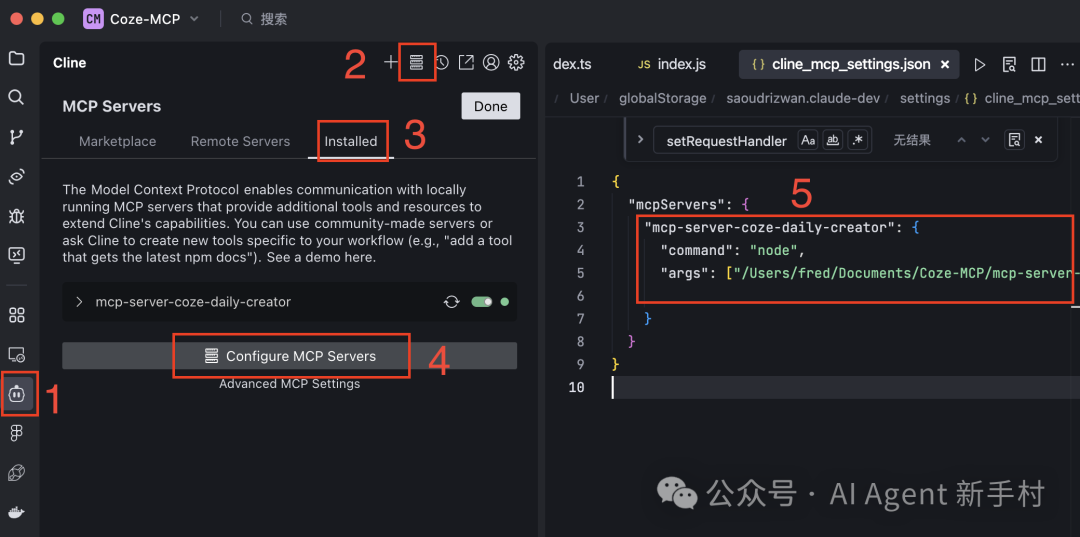Screen dimensions: 1080x537
Task: Open the Remote Explorer monitor icon
Action: (x=17, y=255)
